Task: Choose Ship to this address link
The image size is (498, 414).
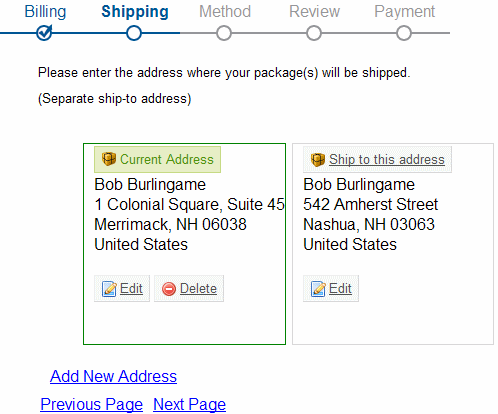Action: (x=387, y=159)
